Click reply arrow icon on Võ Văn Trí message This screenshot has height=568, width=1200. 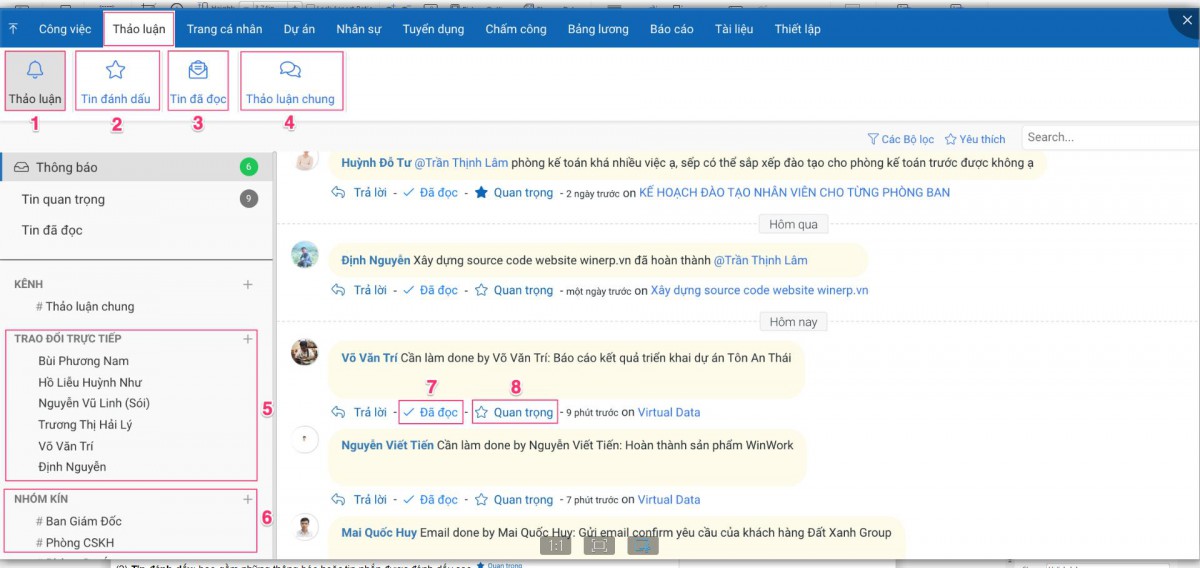(338, 412)
